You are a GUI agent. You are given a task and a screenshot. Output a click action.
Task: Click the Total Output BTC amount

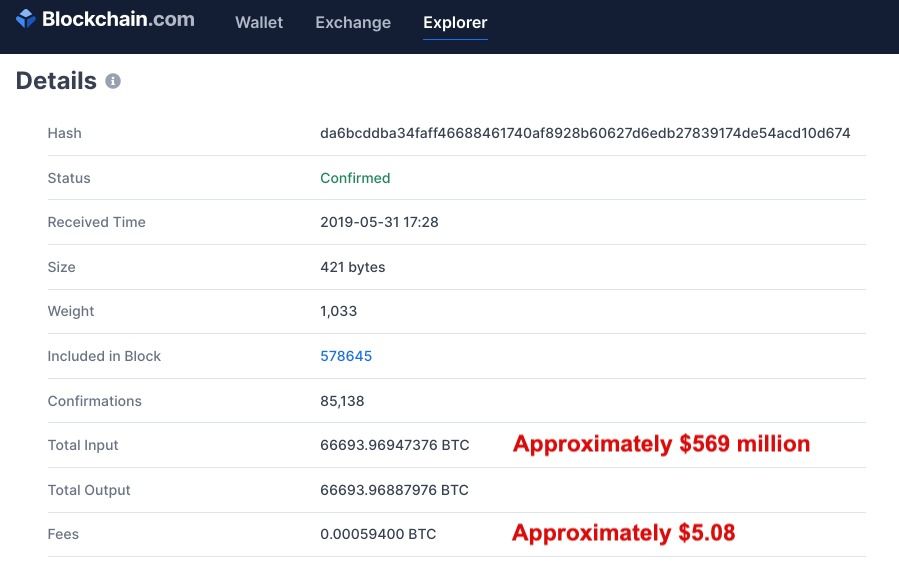coord(394,490)
